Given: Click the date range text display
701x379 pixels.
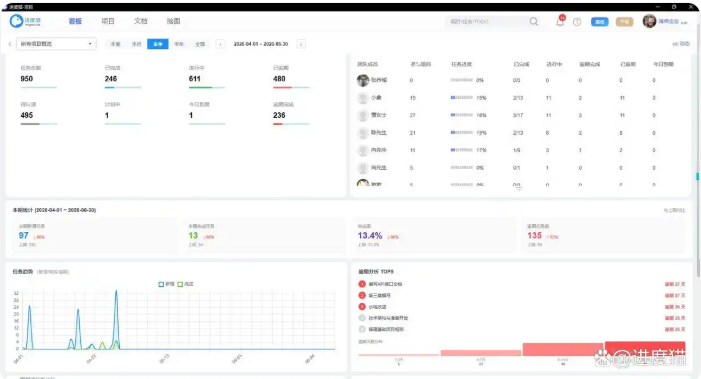Looking at the screenshot, I should 261,44.
